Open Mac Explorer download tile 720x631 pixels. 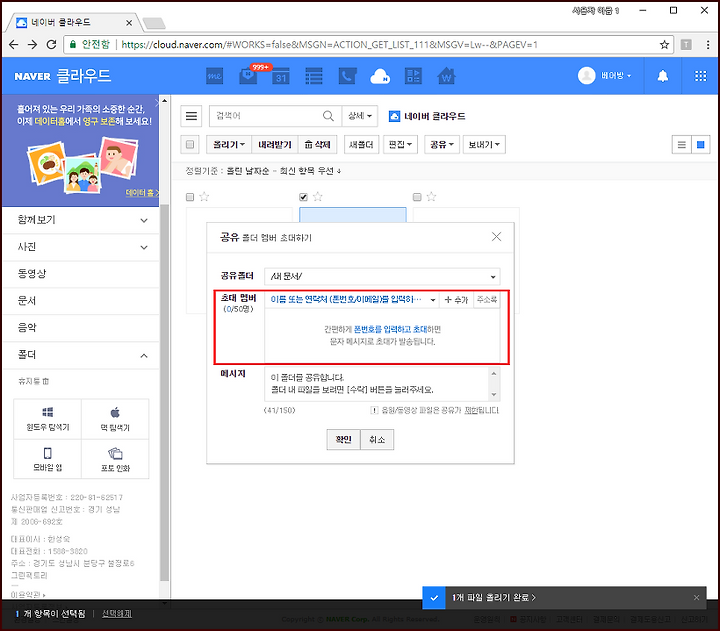115,419
